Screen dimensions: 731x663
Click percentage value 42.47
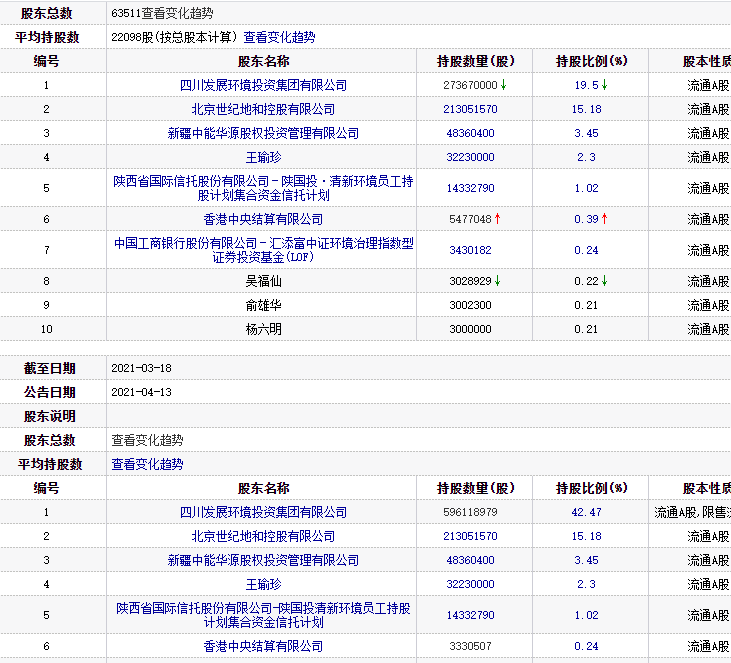pyautogui.click(x=586, y=512)
